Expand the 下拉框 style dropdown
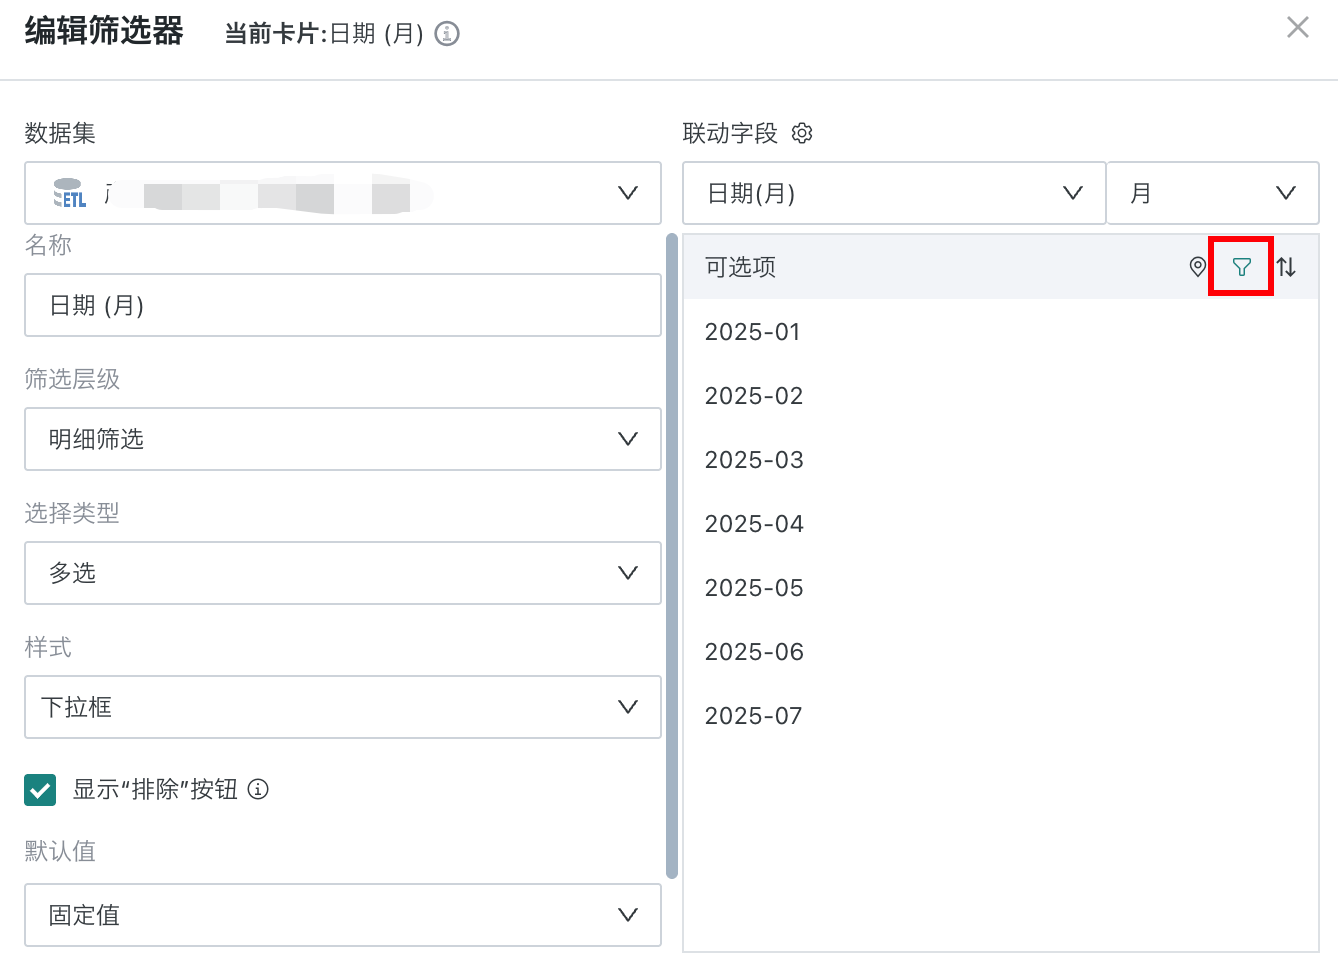This screenshot has width=1338, height=966. [343, 707]
